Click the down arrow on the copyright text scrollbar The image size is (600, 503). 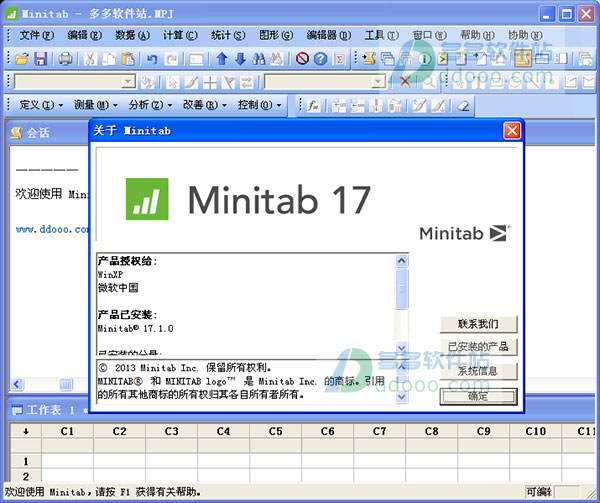click(x=401, y=397)
